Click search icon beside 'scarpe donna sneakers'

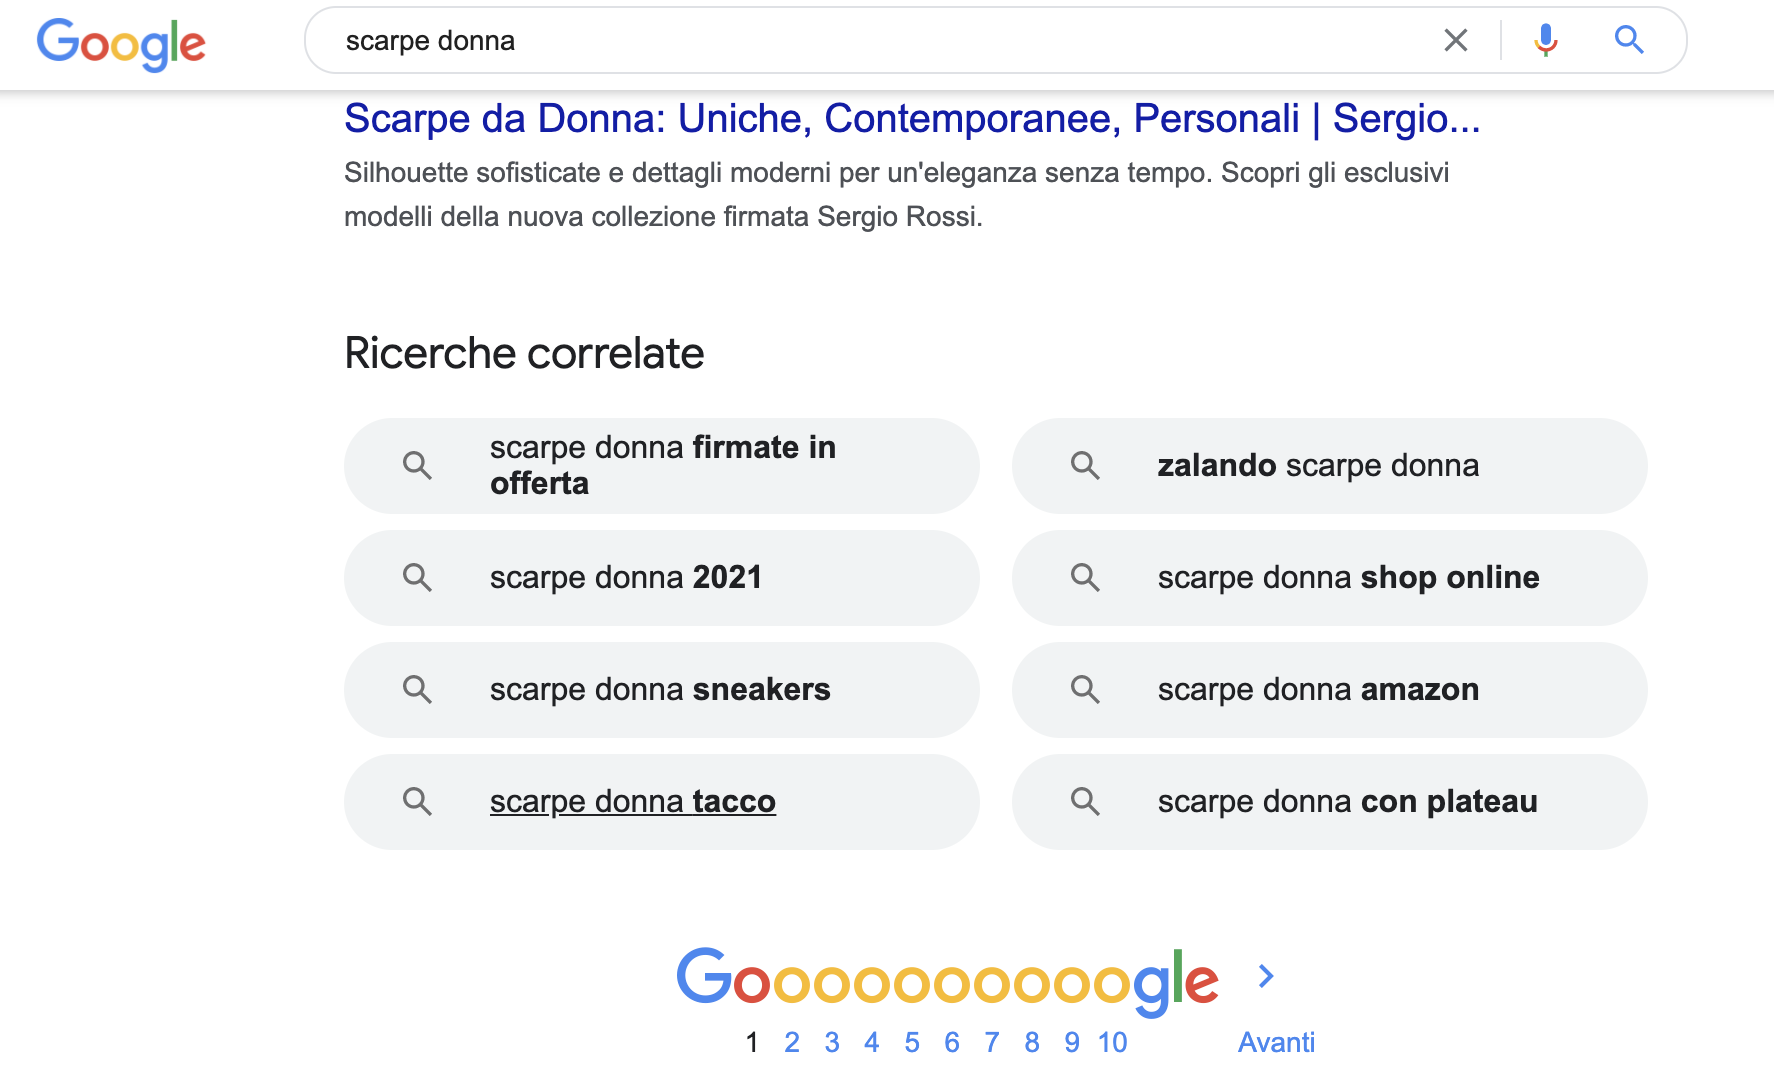click(x=417, y=690)
